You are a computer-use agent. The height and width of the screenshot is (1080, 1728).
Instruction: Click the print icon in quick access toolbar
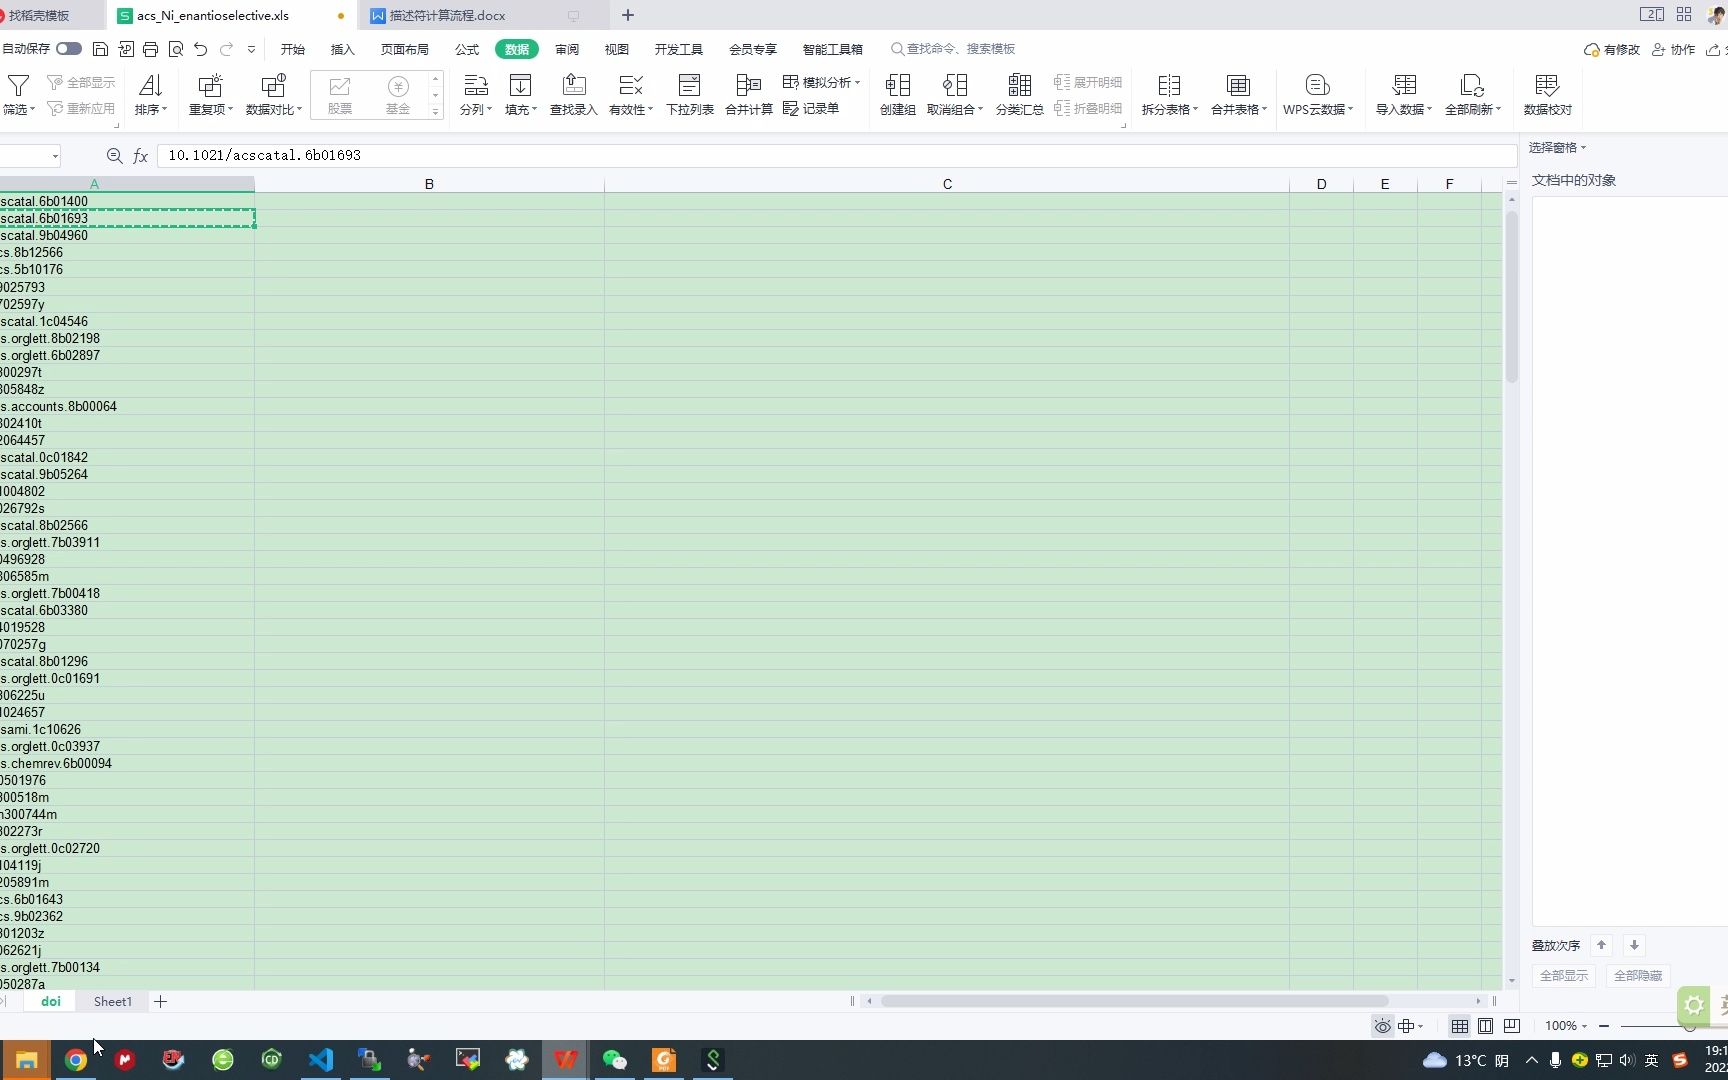[150, 49]
